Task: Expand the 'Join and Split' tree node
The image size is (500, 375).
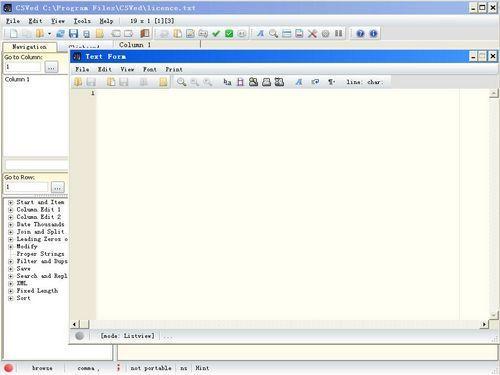Action: pos(10,232)
